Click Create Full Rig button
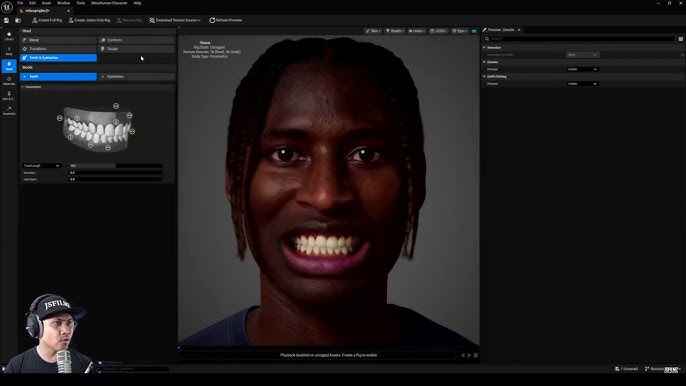686x386 pixels. point(47,20)
